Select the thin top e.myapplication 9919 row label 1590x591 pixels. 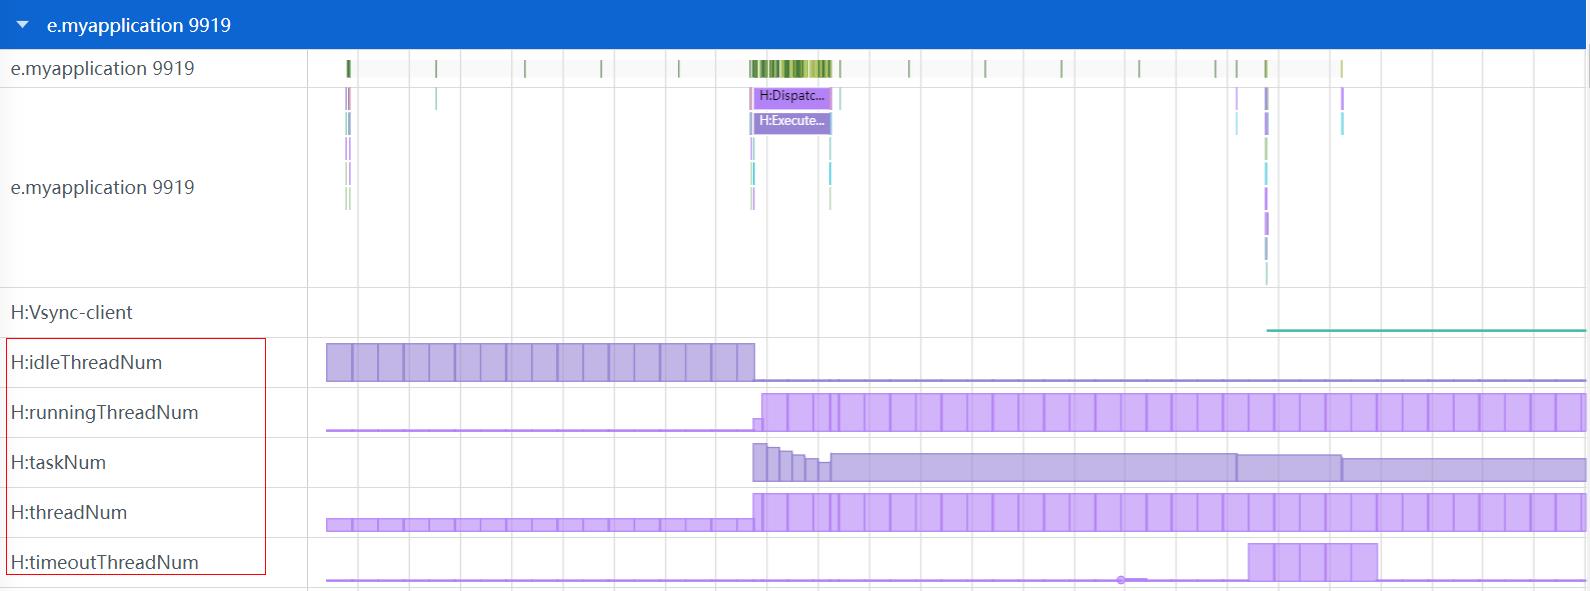[x=102, y=69]
